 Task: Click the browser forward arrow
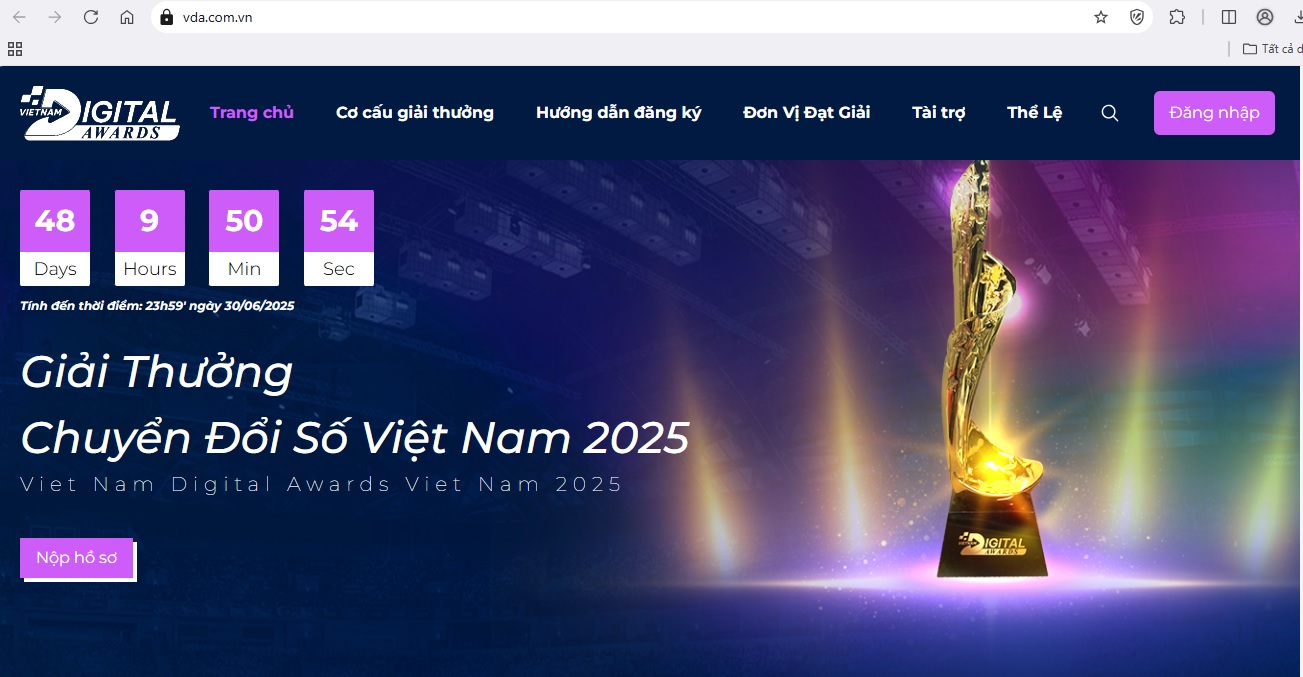[x=55, y=17]
